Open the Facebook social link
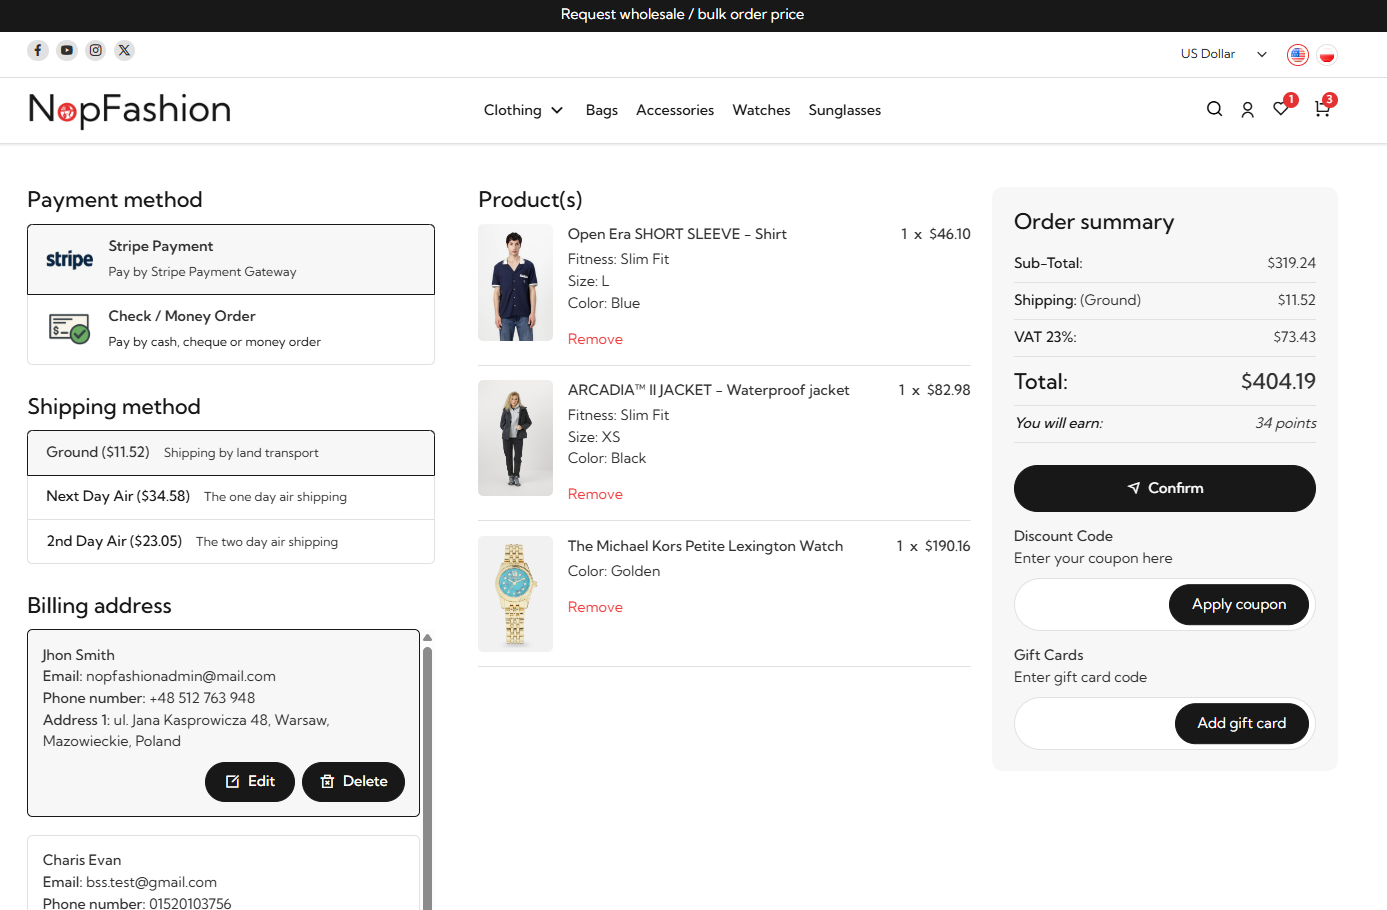The height and width of the screenshot is (910, 1387). click(x=38, y=50)
